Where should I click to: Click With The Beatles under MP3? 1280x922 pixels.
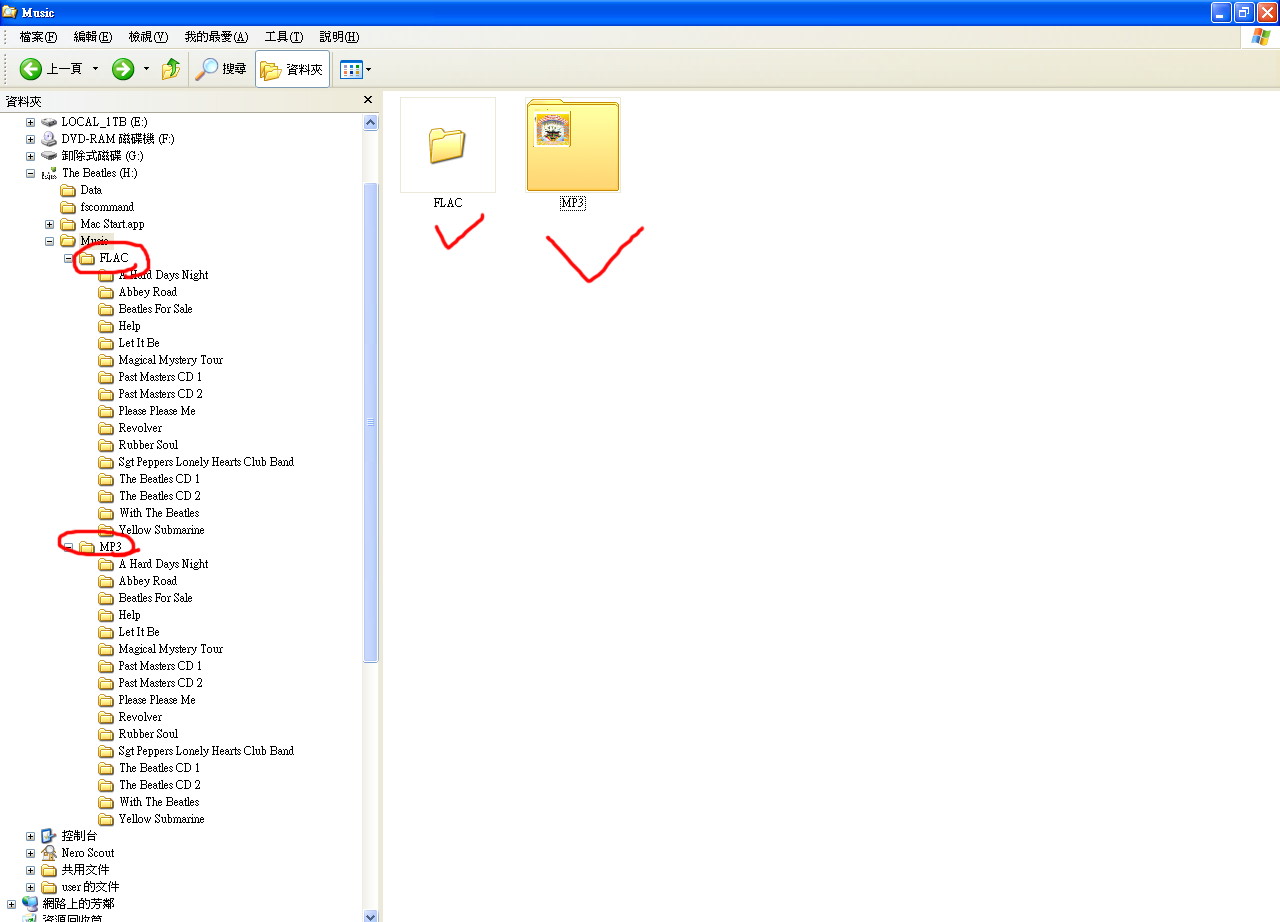[x=159, y=802]
